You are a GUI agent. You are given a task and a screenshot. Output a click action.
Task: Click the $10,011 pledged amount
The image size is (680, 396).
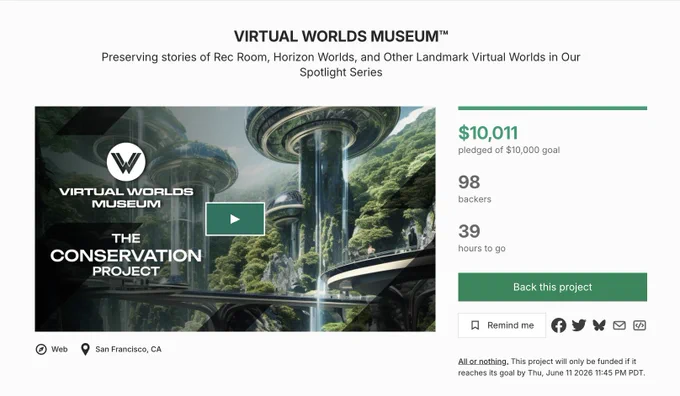(x=488, y=133)
